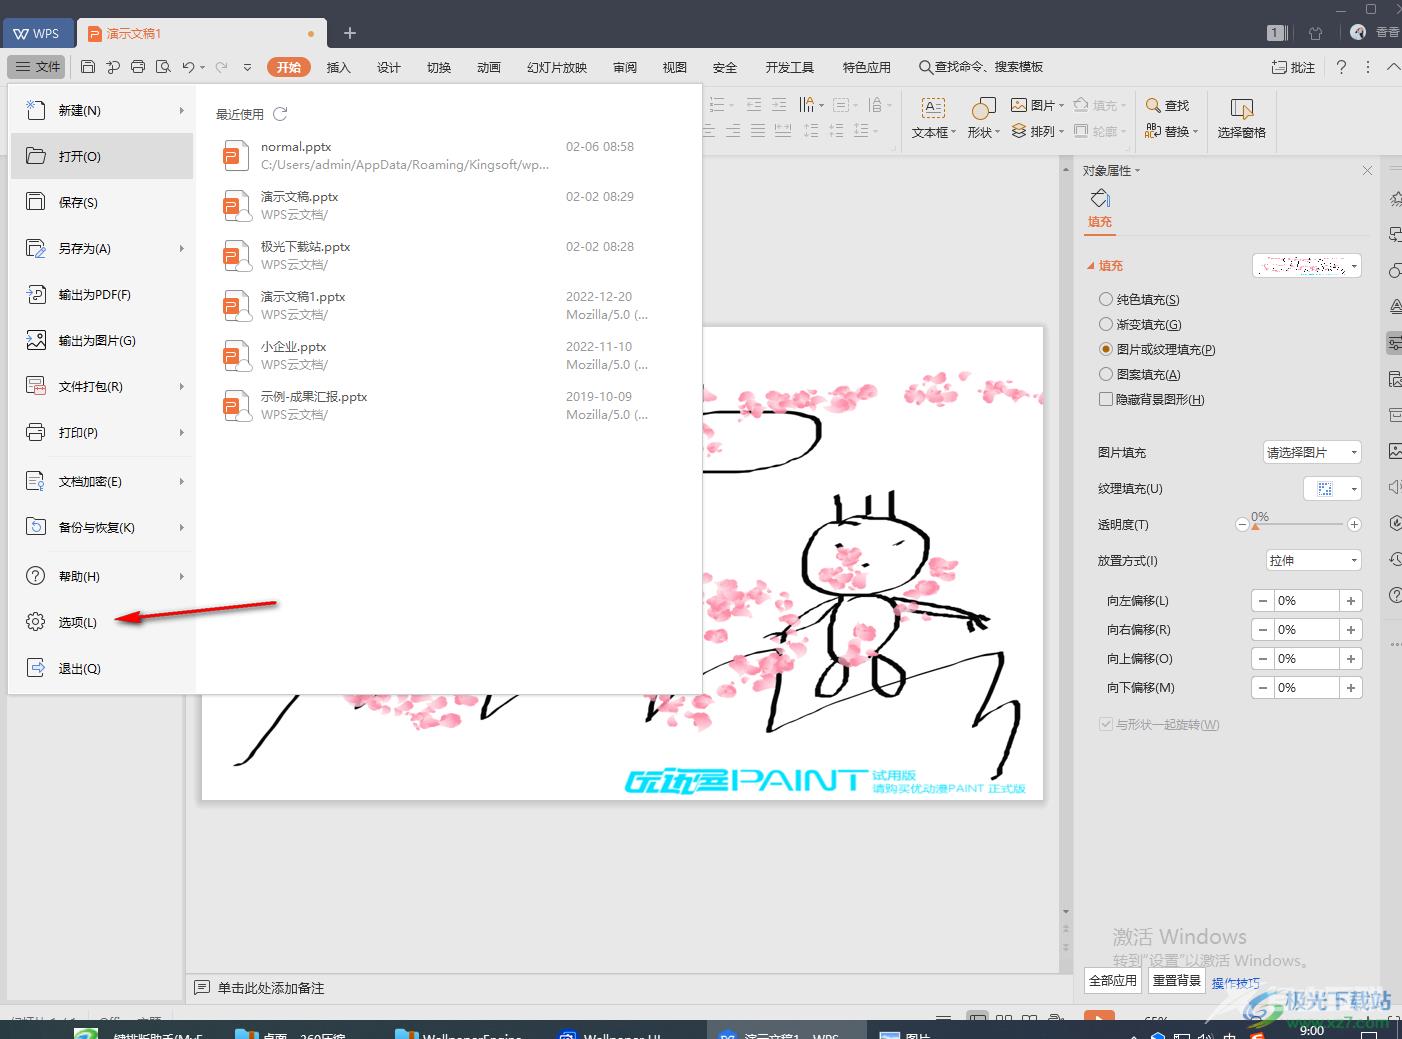Increase left offset with plus stepper
Image resolution: width=1402 pixels, height=1039 pixels.
(x=1351, y=601)
